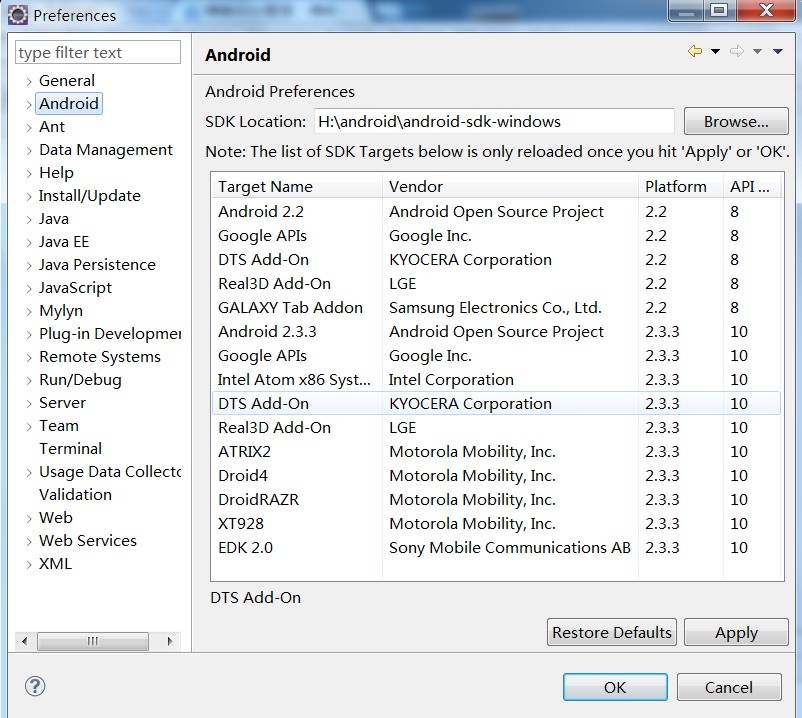This screenshot has width=802, height=718.
Task: Sort by Target Name column header
Action: [297, 187]
